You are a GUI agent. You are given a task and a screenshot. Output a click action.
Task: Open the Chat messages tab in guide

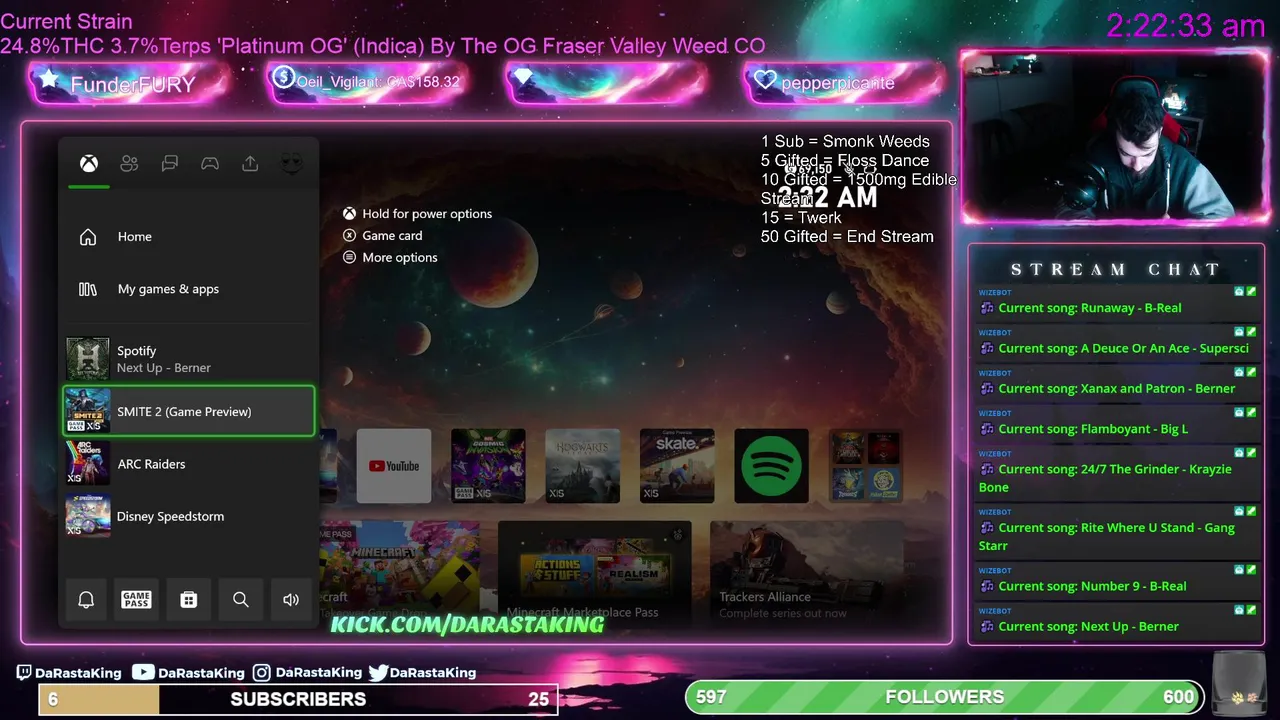pyautogui.click(x=170, y=164)
